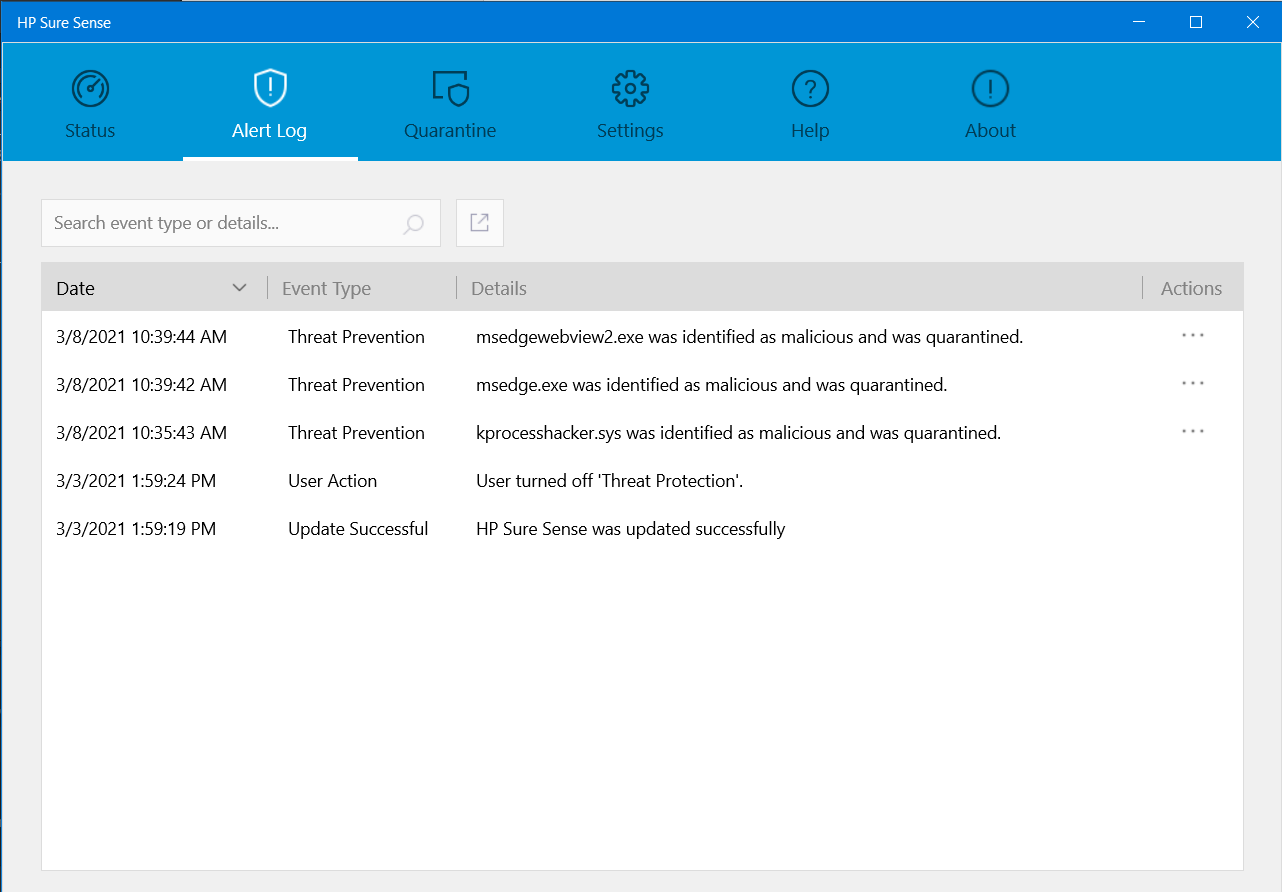Screen dimensions: 1282x892
Task: Select the Alert Log shield icon
Action: 270,88
